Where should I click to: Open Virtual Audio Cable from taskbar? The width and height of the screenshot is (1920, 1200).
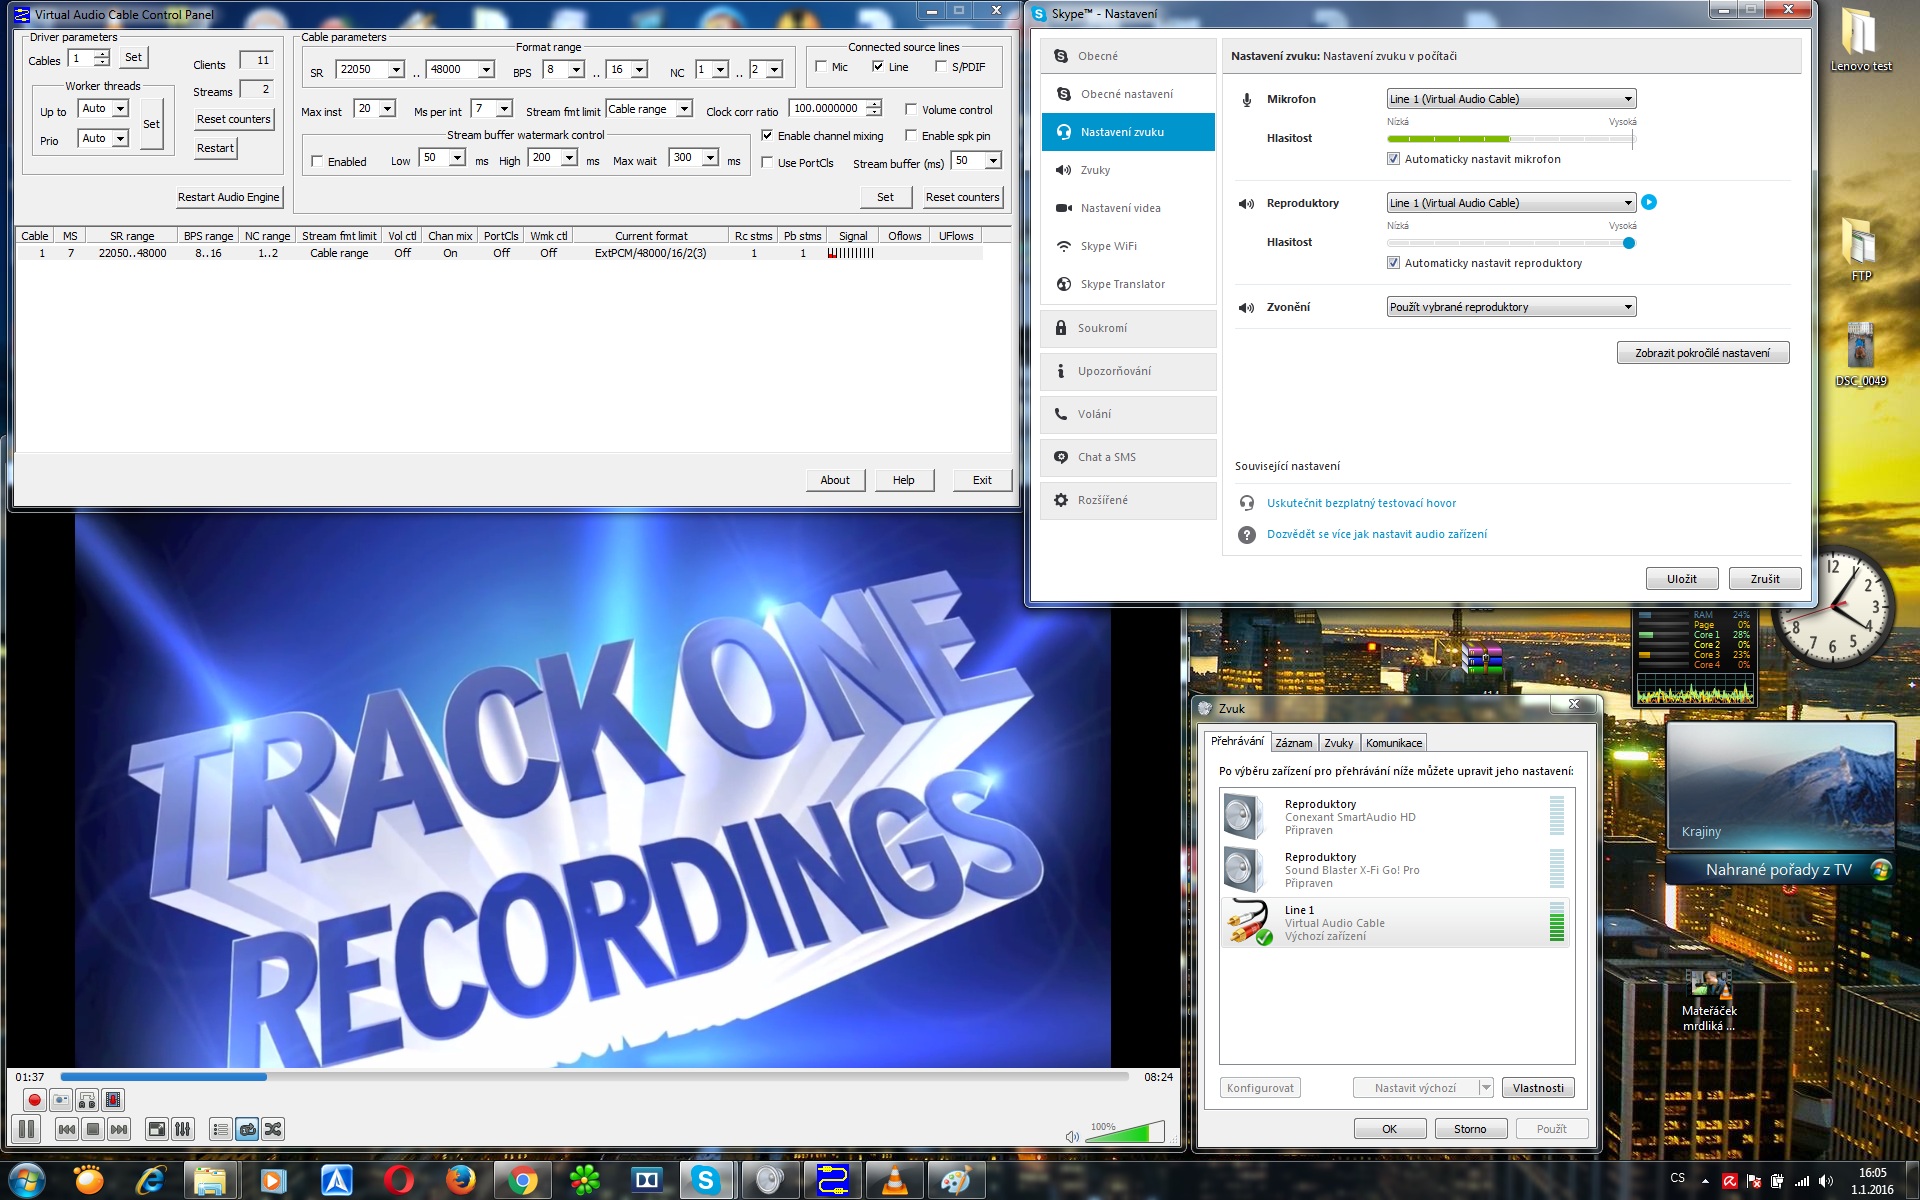tap(832, 1180)
